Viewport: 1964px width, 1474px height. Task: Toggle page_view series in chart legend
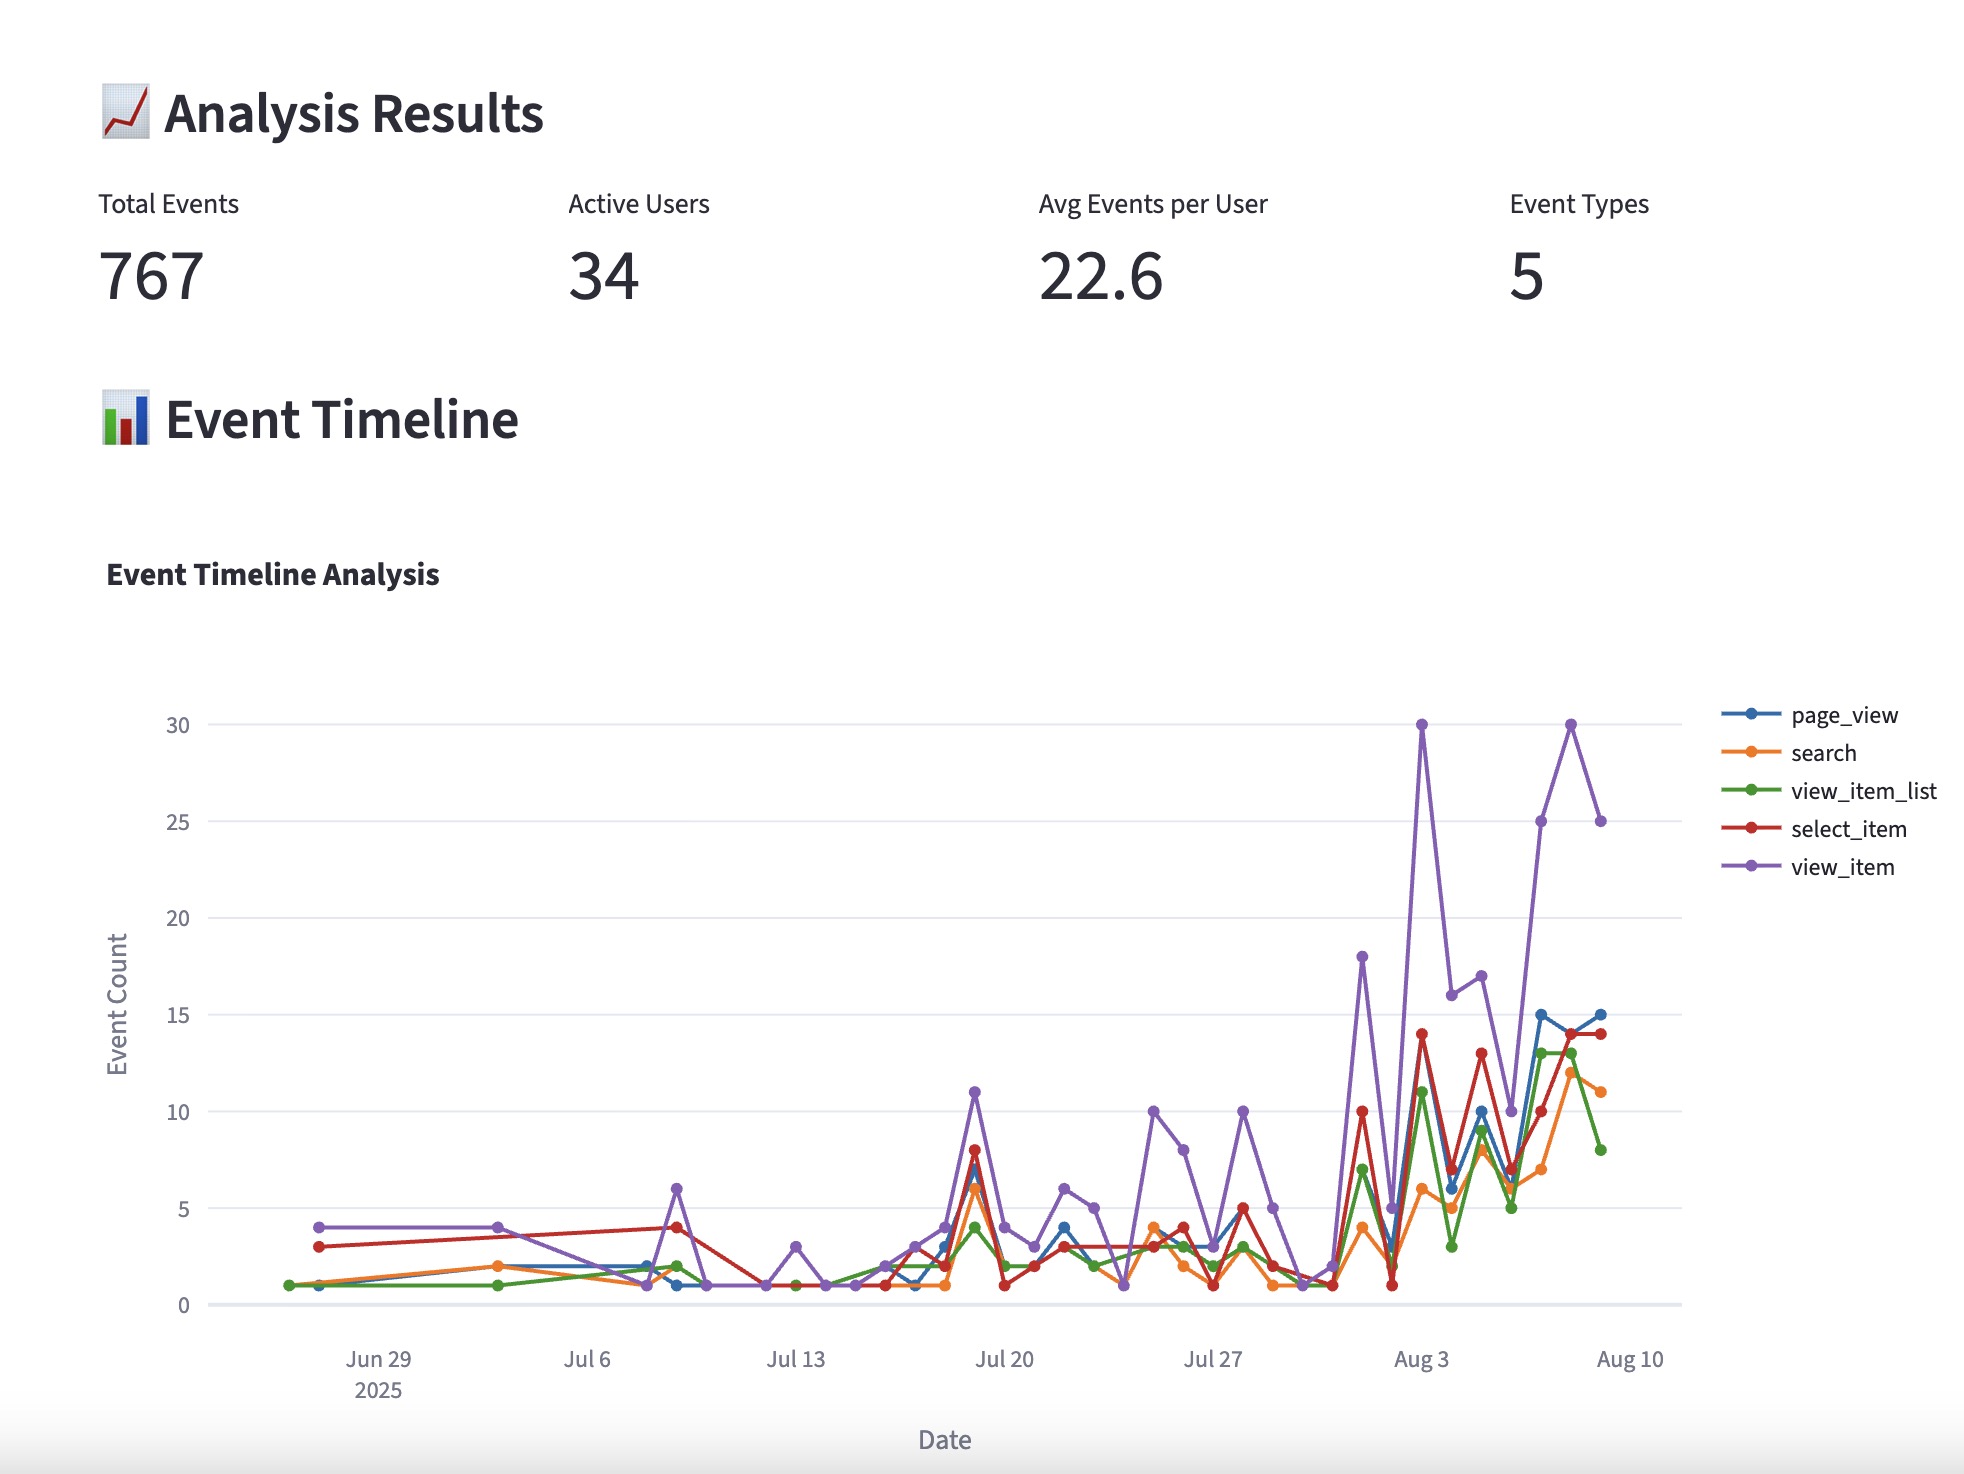coord(1843,715)
